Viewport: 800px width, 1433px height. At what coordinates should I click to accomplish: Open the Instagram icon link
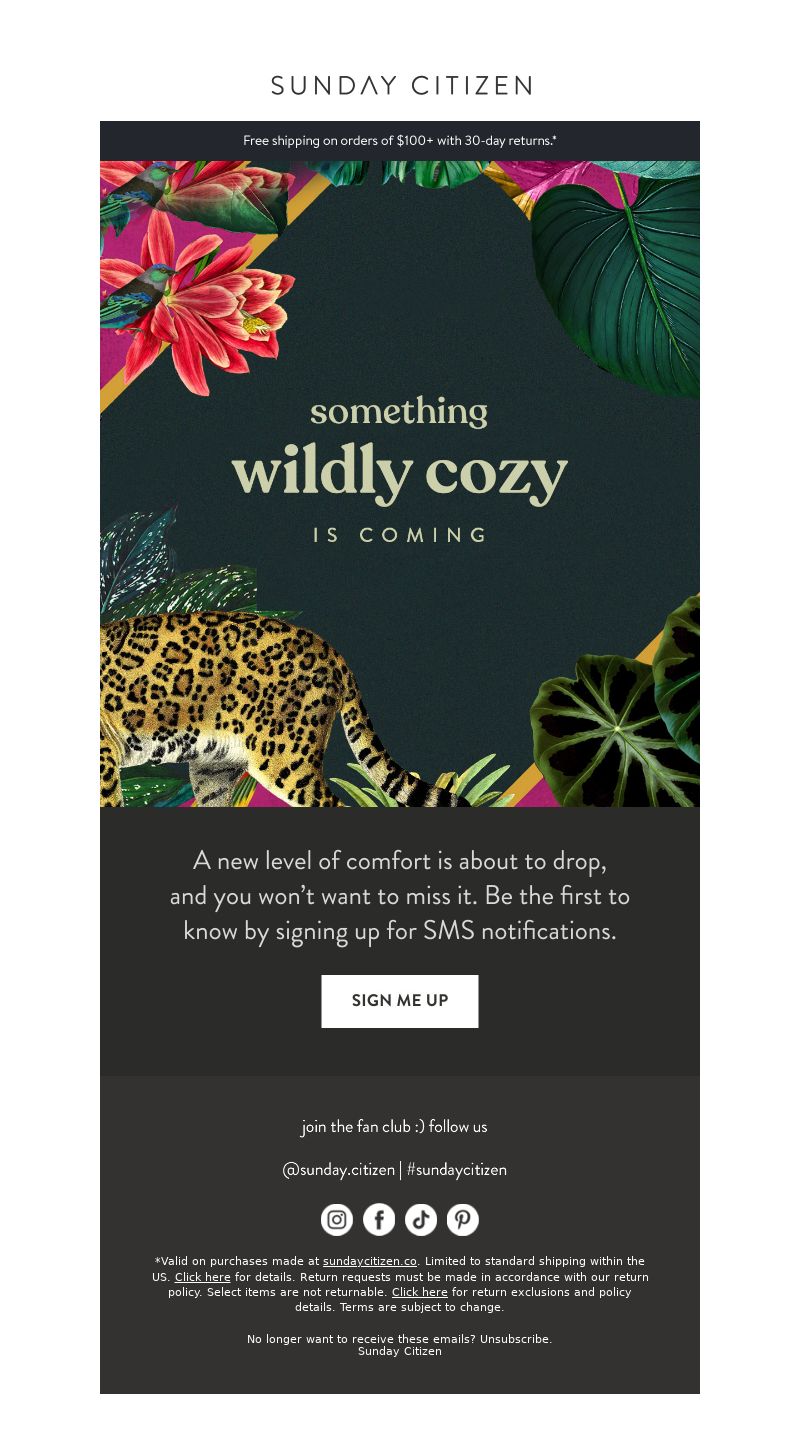[x=337, y=1220]
